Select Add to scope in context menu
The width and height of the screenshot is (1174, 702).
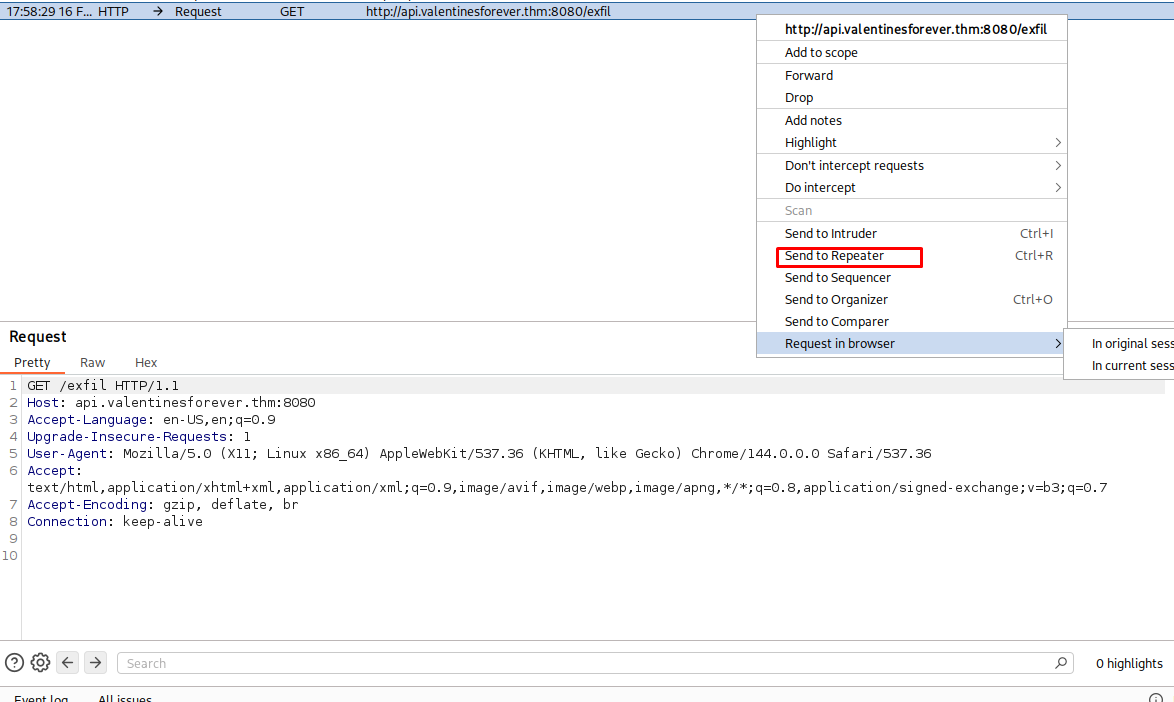point(821,53)
